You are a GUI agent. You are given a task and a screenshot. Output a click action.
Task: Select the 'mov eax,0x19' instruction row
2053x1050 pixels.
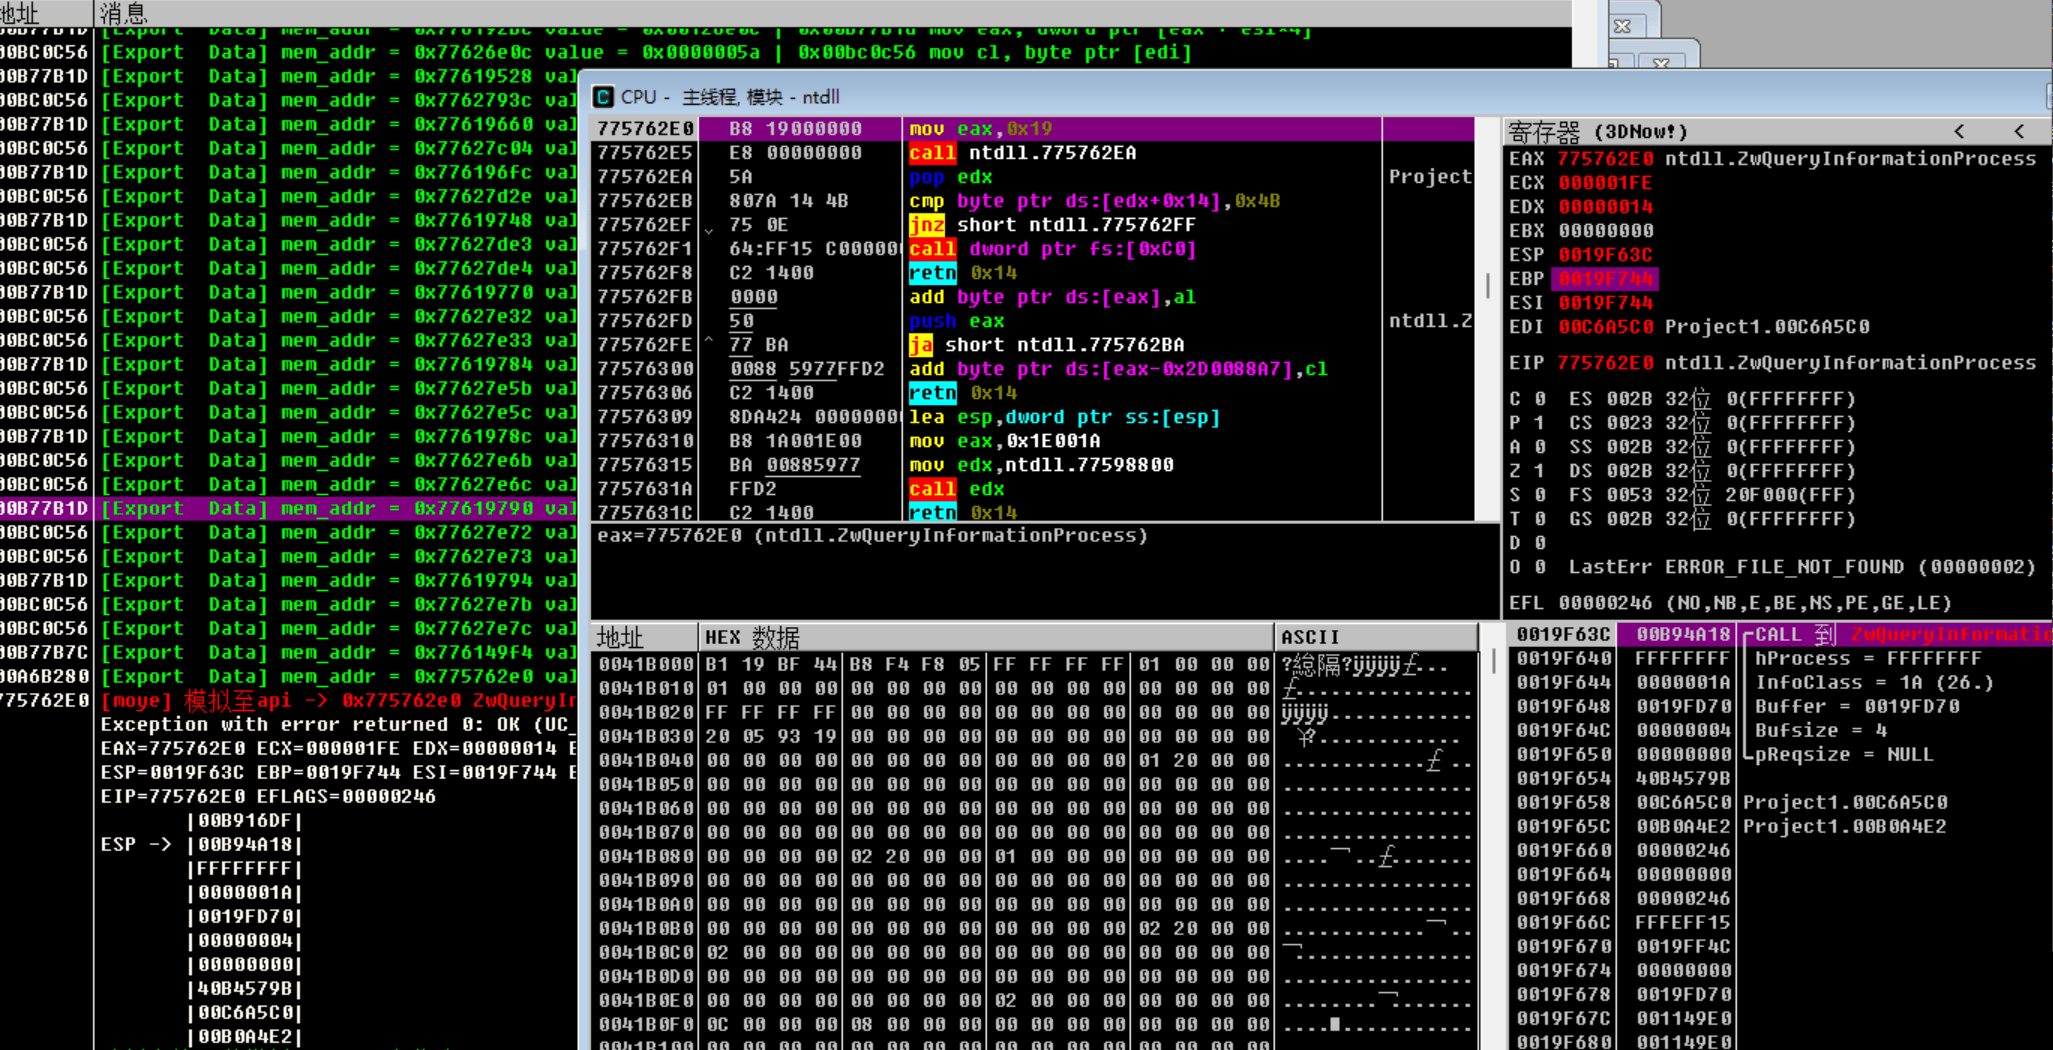[1033, 129]
